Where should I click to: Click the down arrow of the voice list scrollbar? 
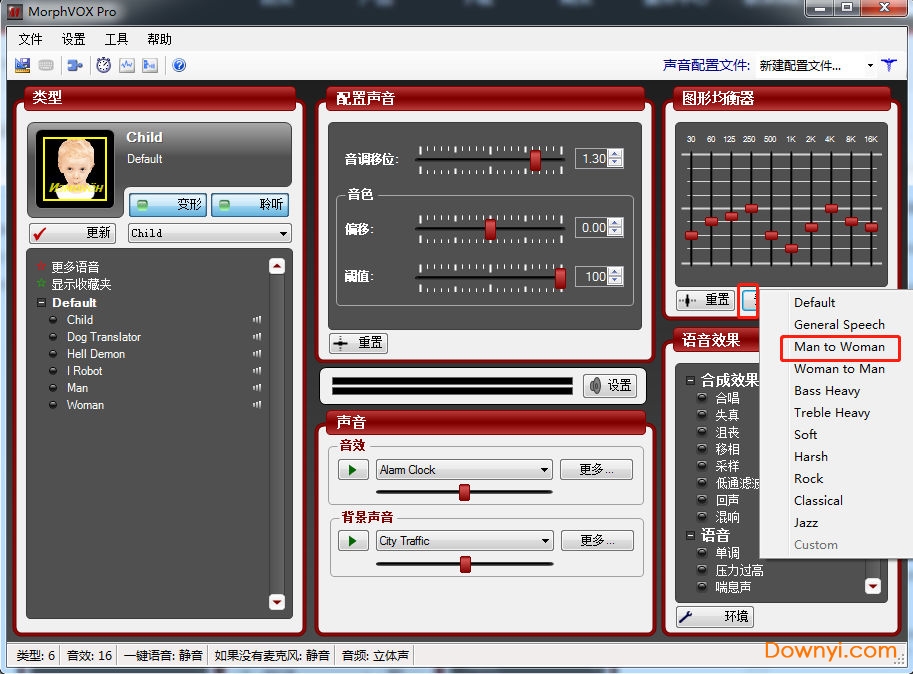coord(277,603)
